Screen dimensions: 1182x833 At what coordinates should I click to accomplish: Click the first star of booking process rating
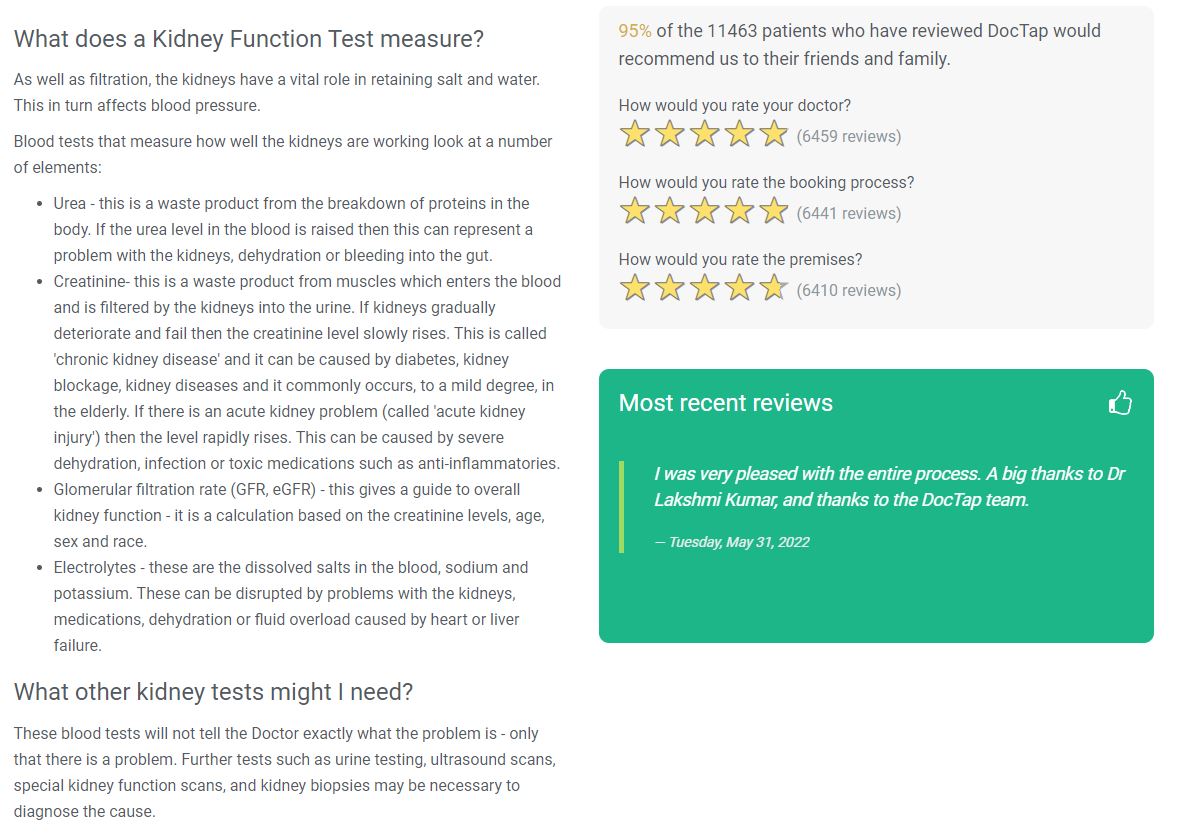click(x=635, y=211)
